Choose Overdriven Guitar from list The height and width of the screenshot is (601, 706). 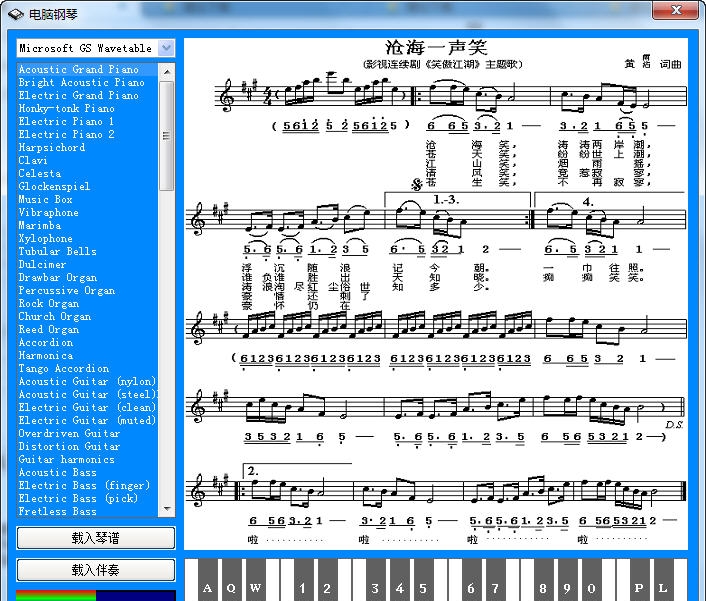pos(69,434)
